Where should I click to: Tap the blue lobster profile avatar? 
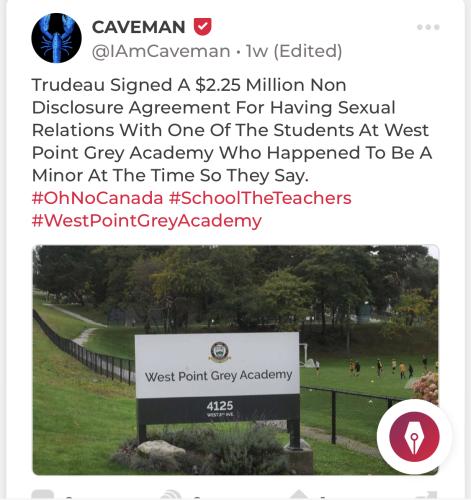tap(56, 38)
